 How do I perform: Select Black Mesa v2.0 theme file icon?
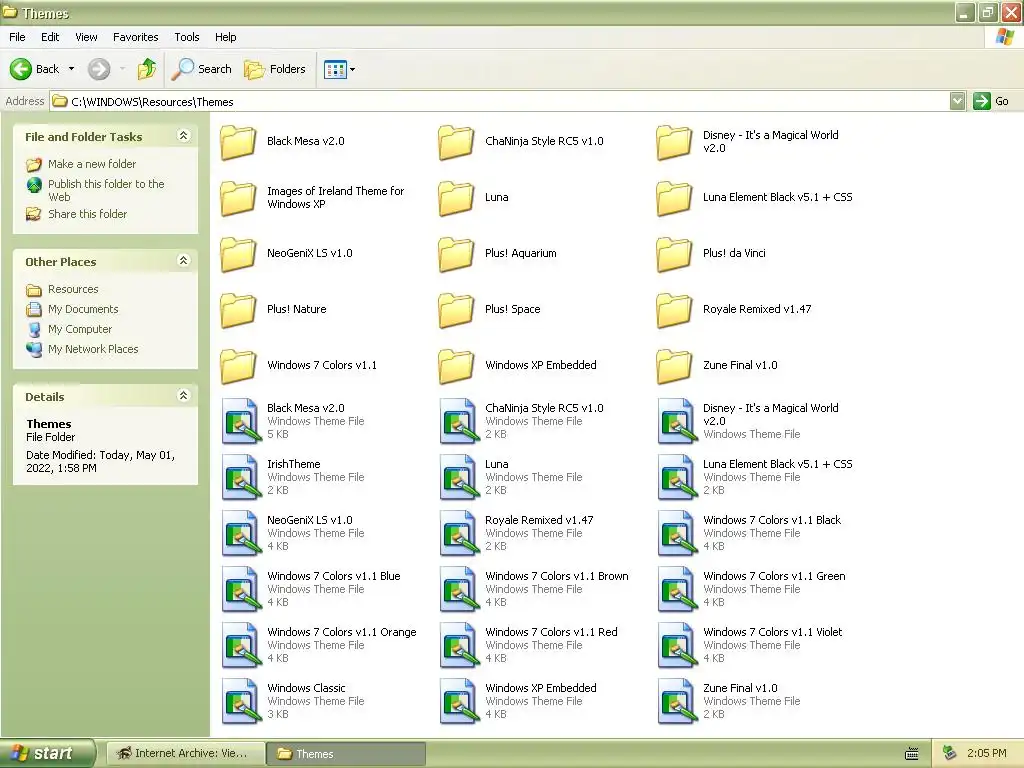point(241,421)
